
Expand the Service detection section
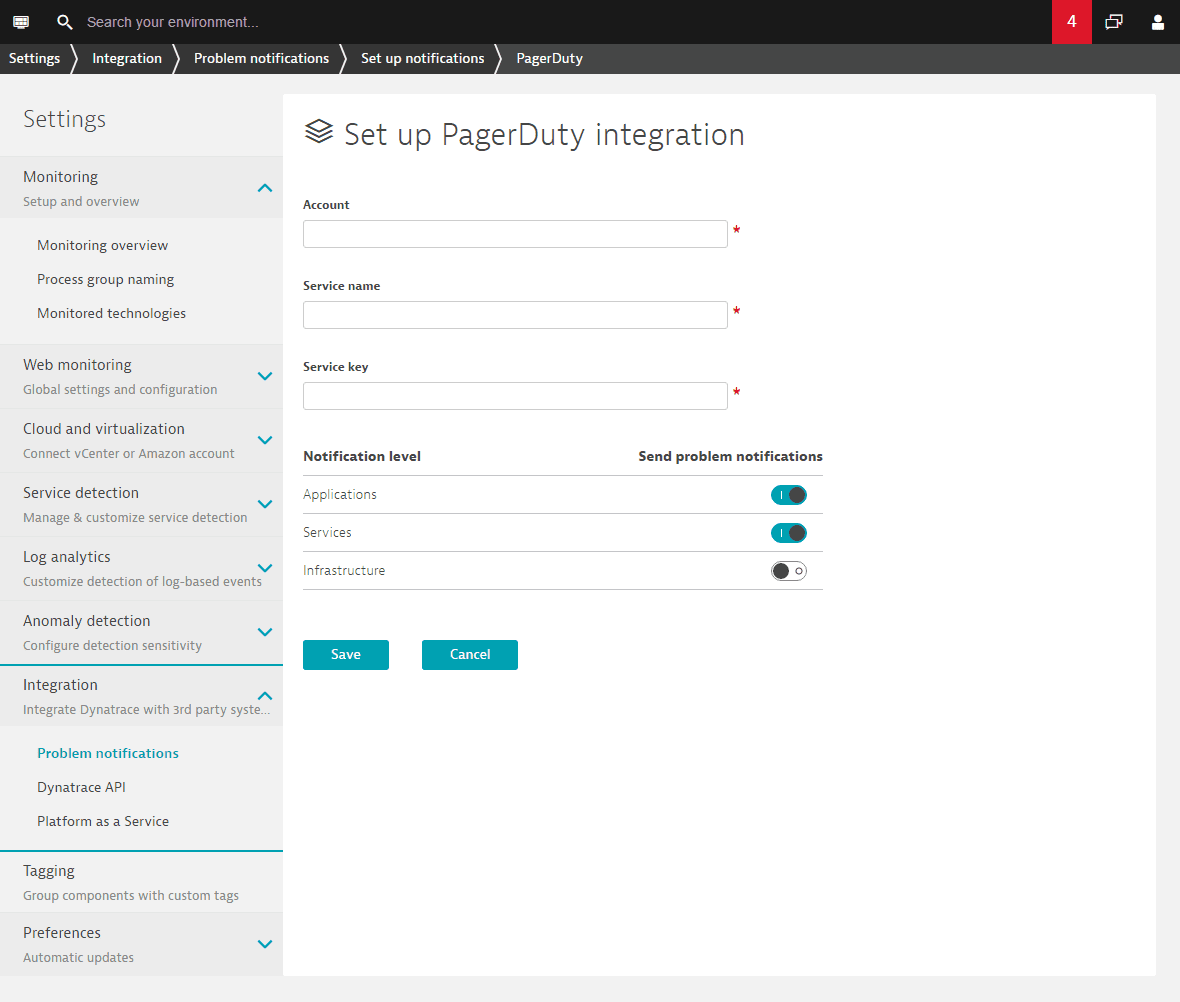tap(265, 504)
